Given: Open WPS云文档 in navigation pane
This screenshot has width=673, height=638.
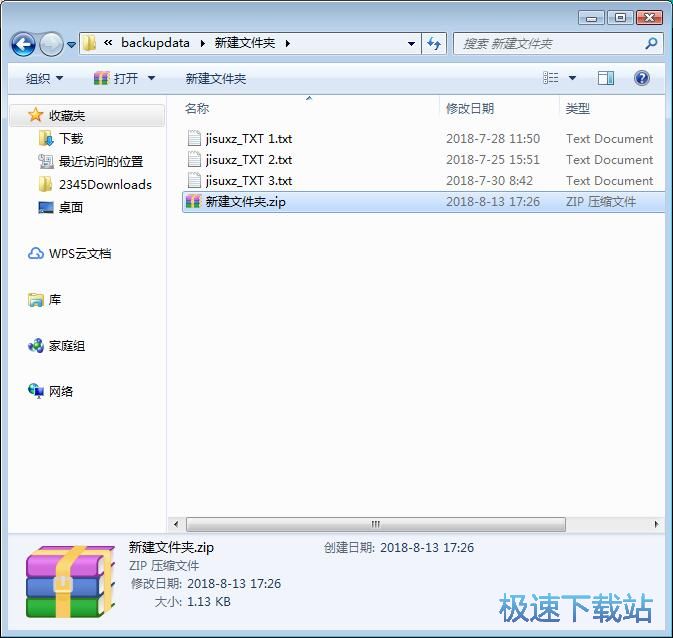Looking at the screenshot, I should point(80,254).
